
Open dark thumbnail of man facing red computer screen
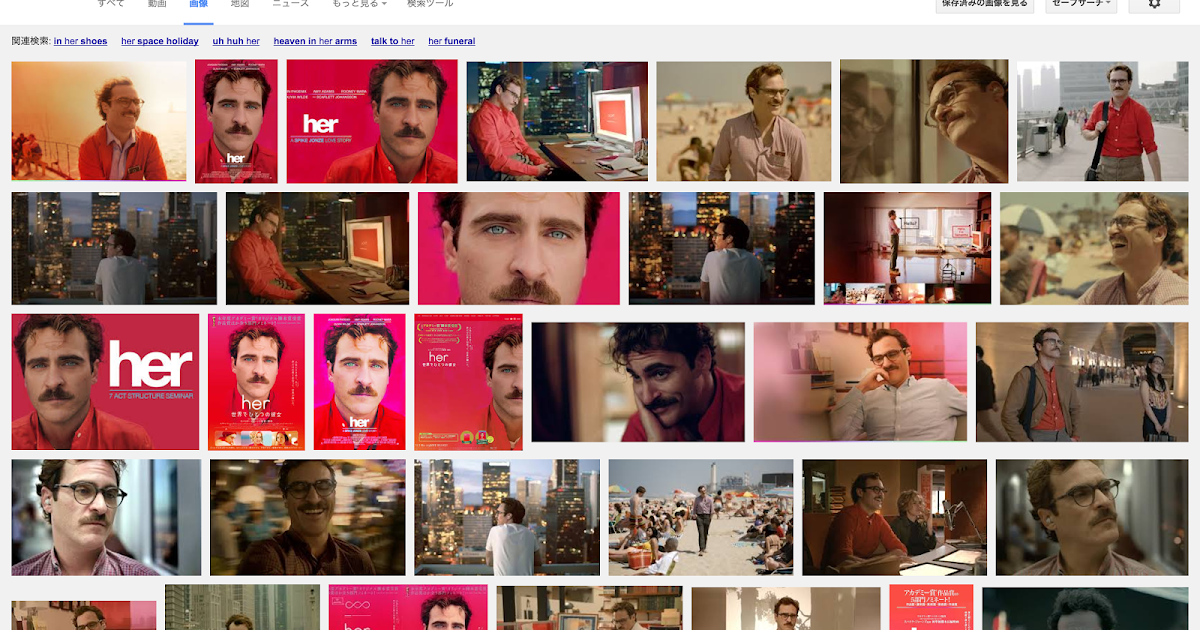[x=317, y=248]
